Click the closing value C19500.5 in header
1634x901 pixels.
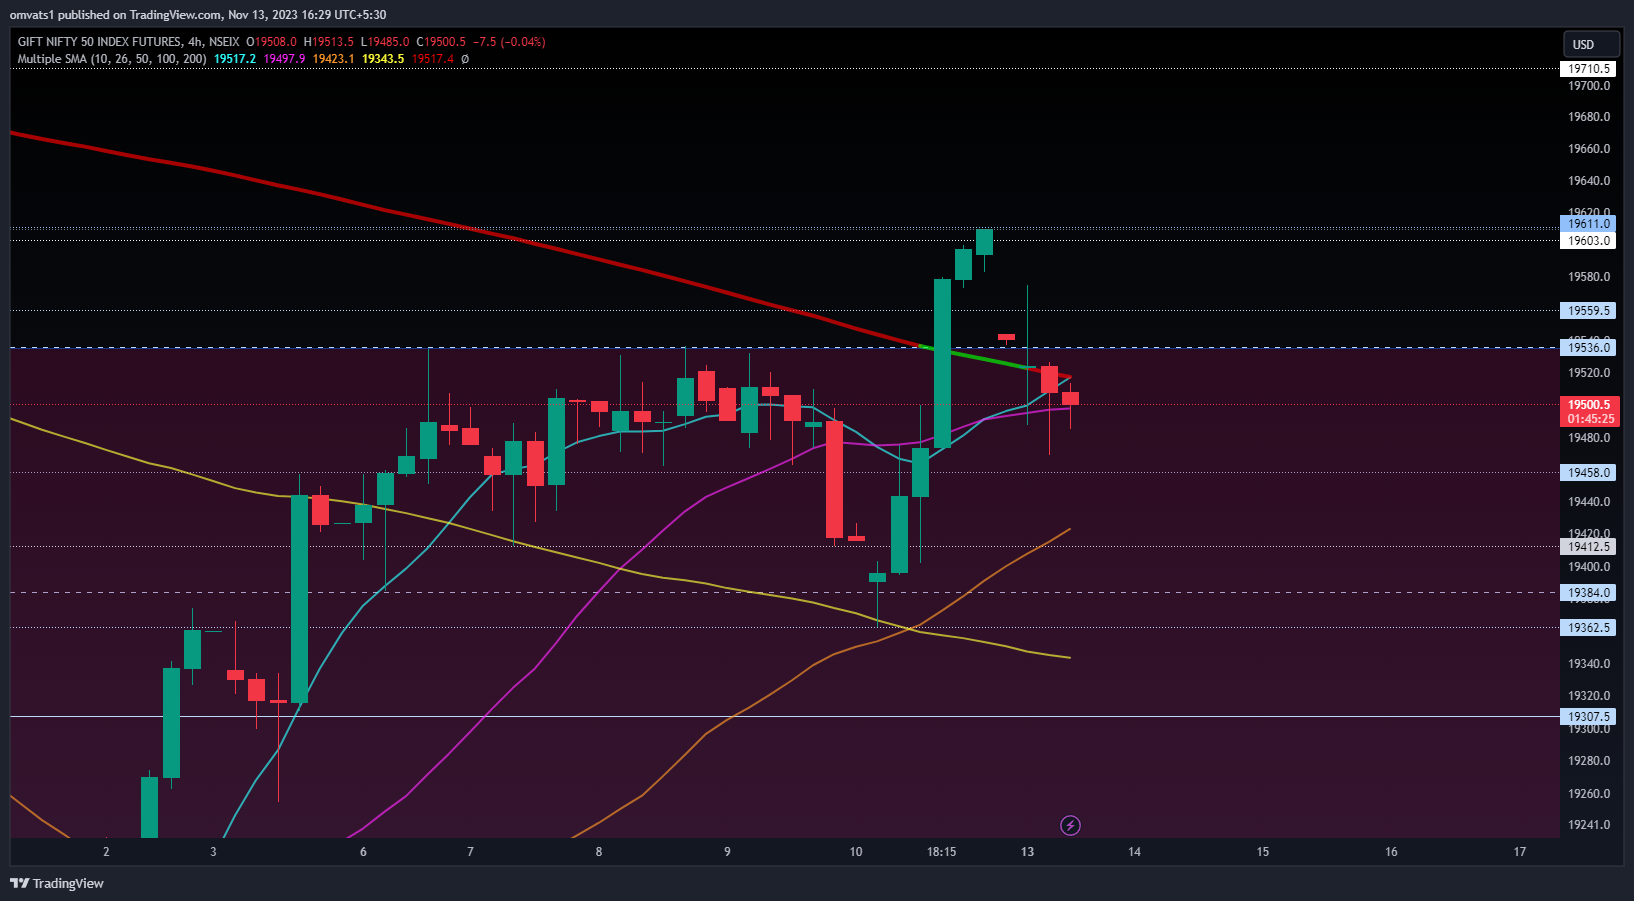tap(442, 42)
